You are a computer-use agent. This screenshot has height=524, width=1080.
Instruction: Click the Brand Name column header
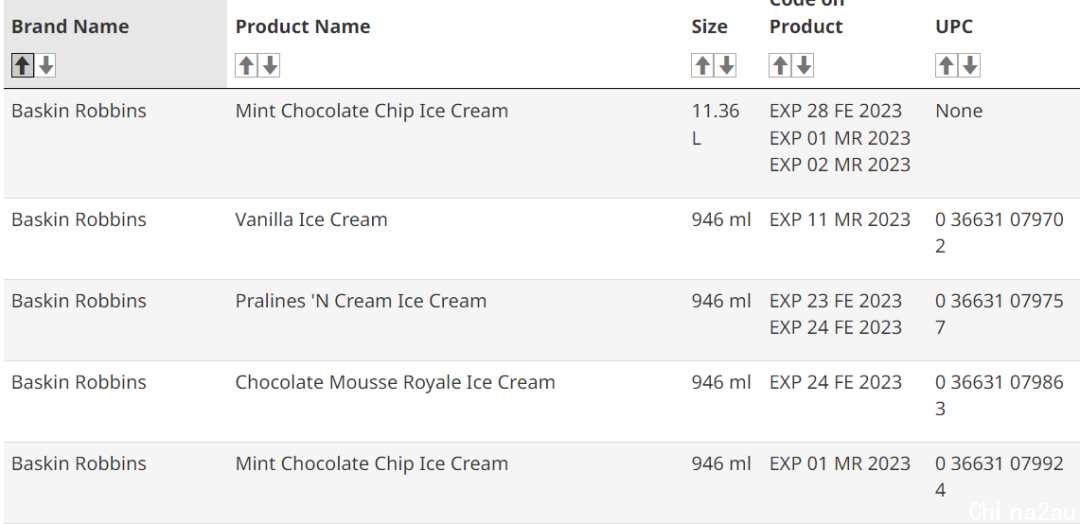70,27
